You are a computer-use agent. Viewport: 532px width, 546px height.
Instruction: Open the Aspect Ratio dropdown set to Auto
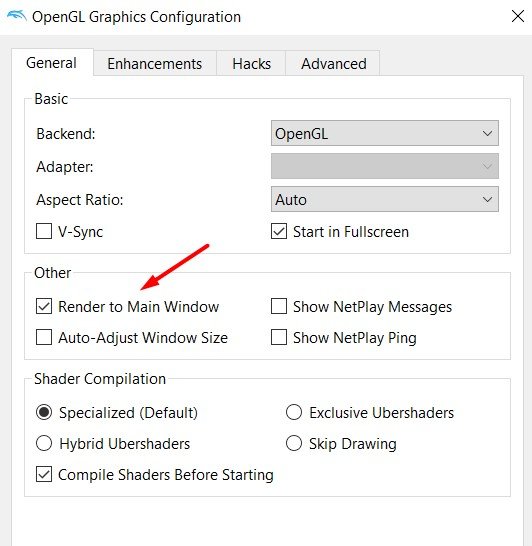click(385, 200)
